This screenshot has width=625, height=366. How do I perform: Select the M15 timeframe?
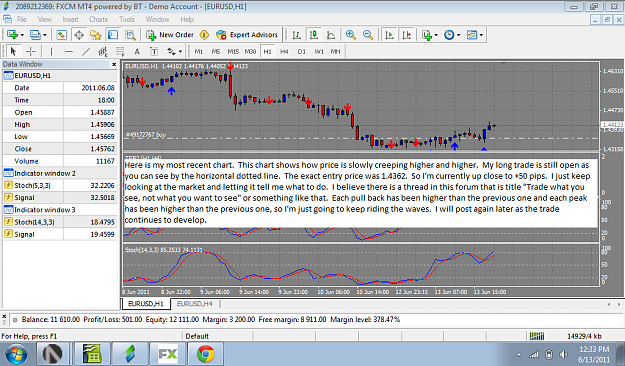[x=233, y=51]
